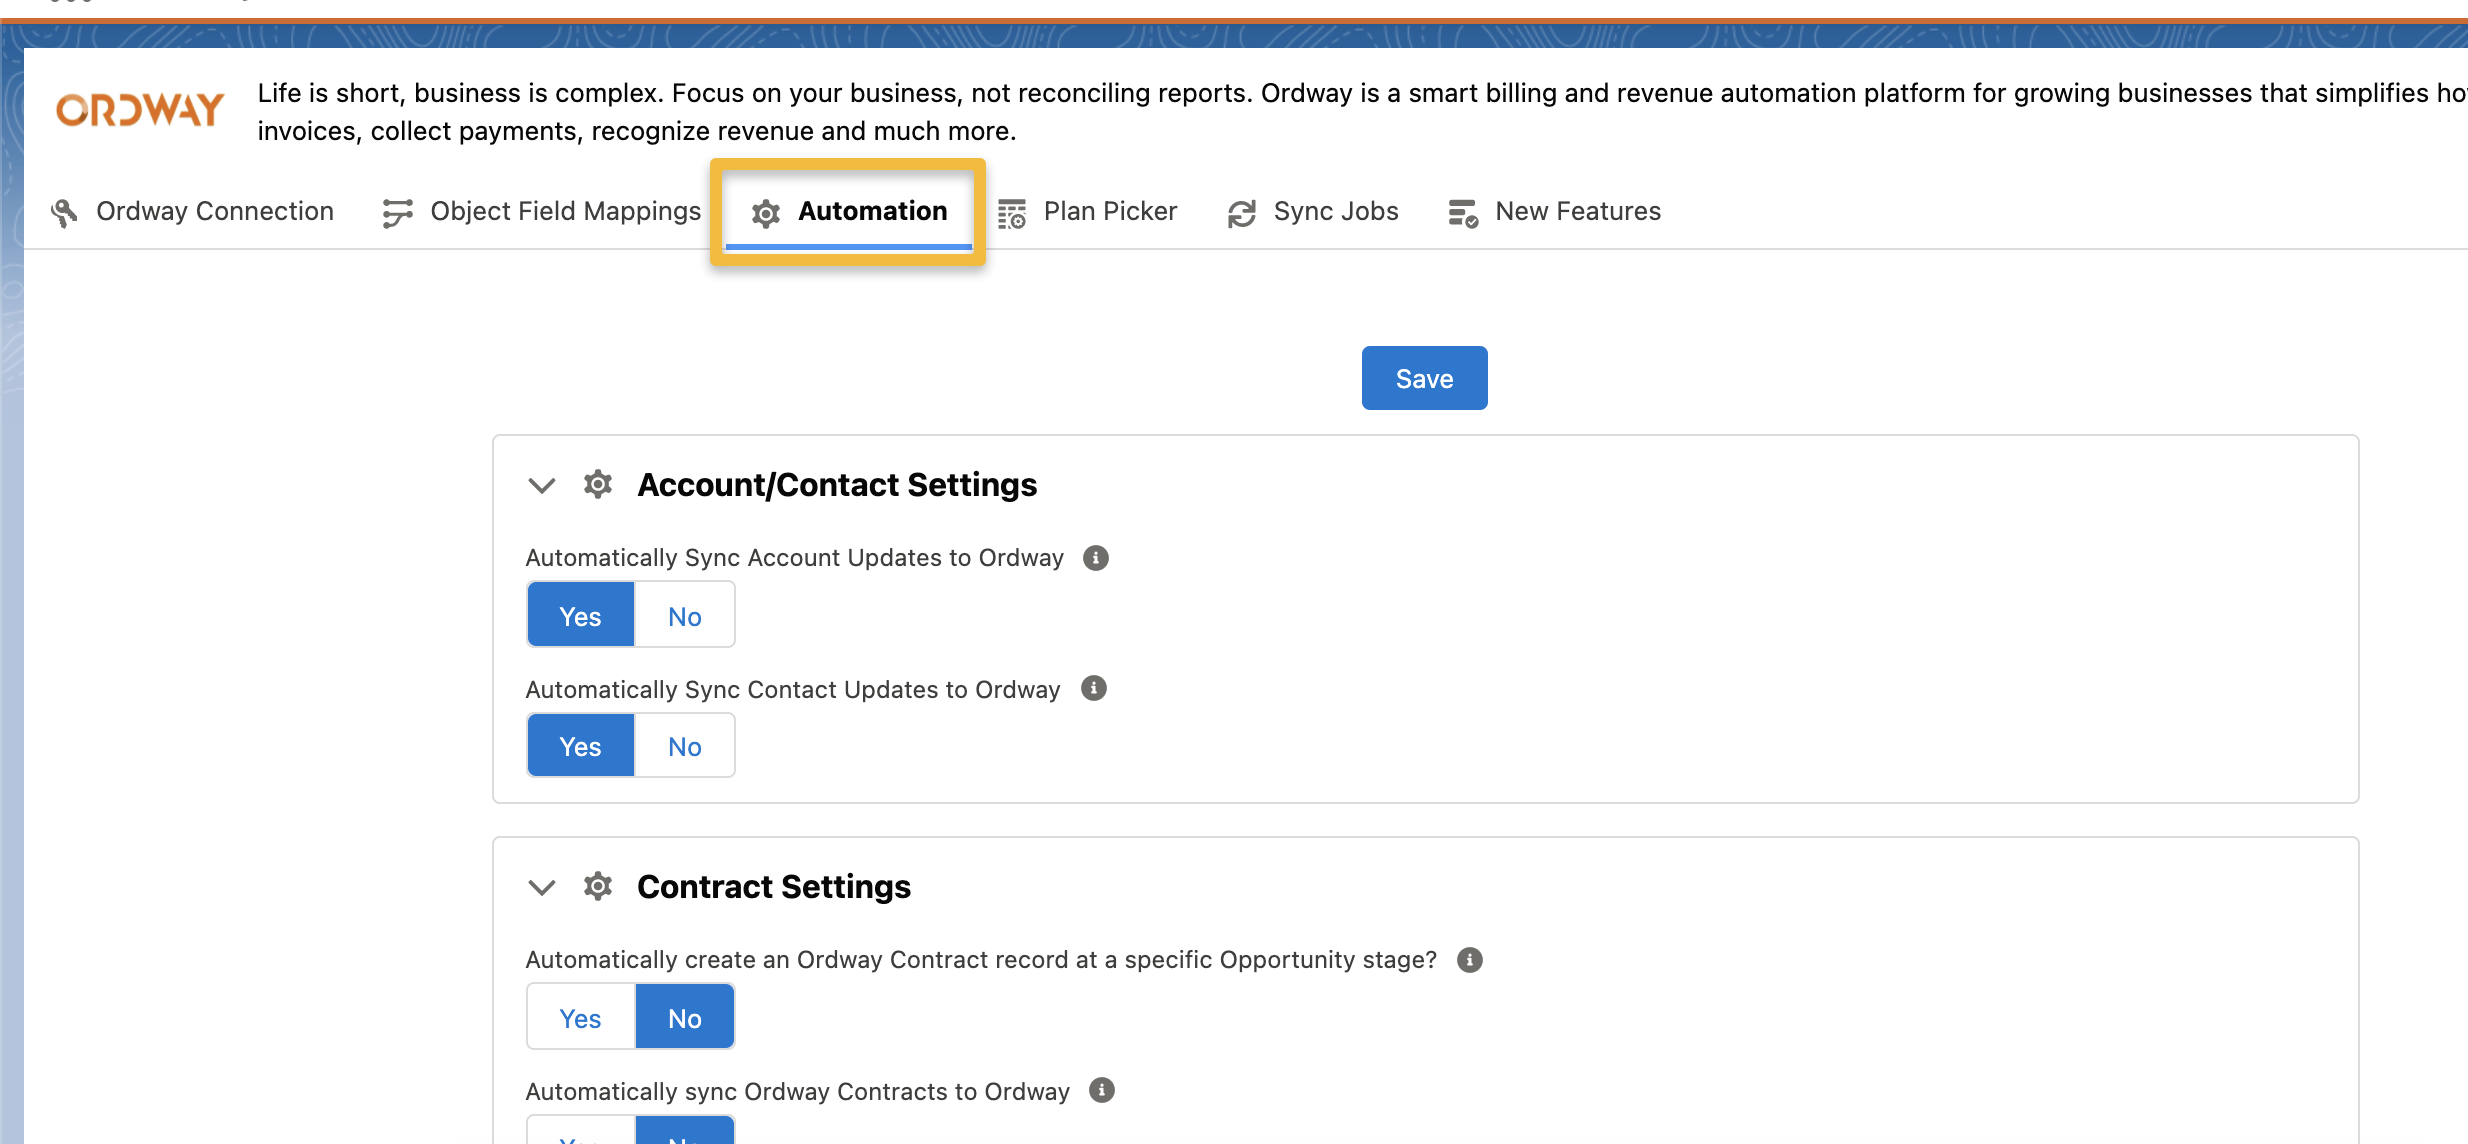Click gear icon beside Account/Contact Settings
This screenshot has width=2468, height=1144.
598,484
